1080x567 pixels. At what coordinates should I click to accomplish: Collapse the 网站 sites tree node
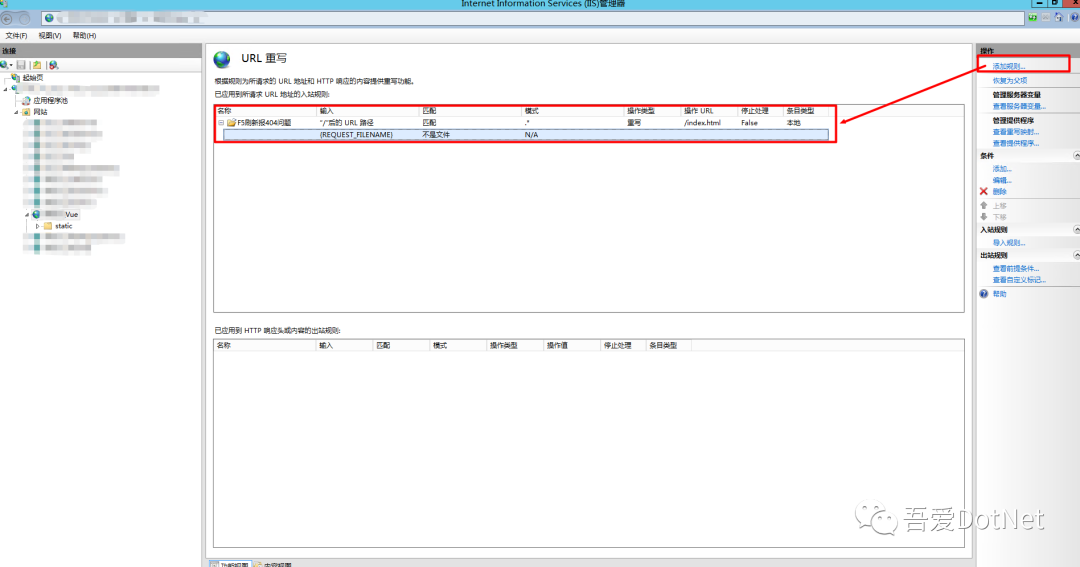pyautogui.click(x=16, y=112)
